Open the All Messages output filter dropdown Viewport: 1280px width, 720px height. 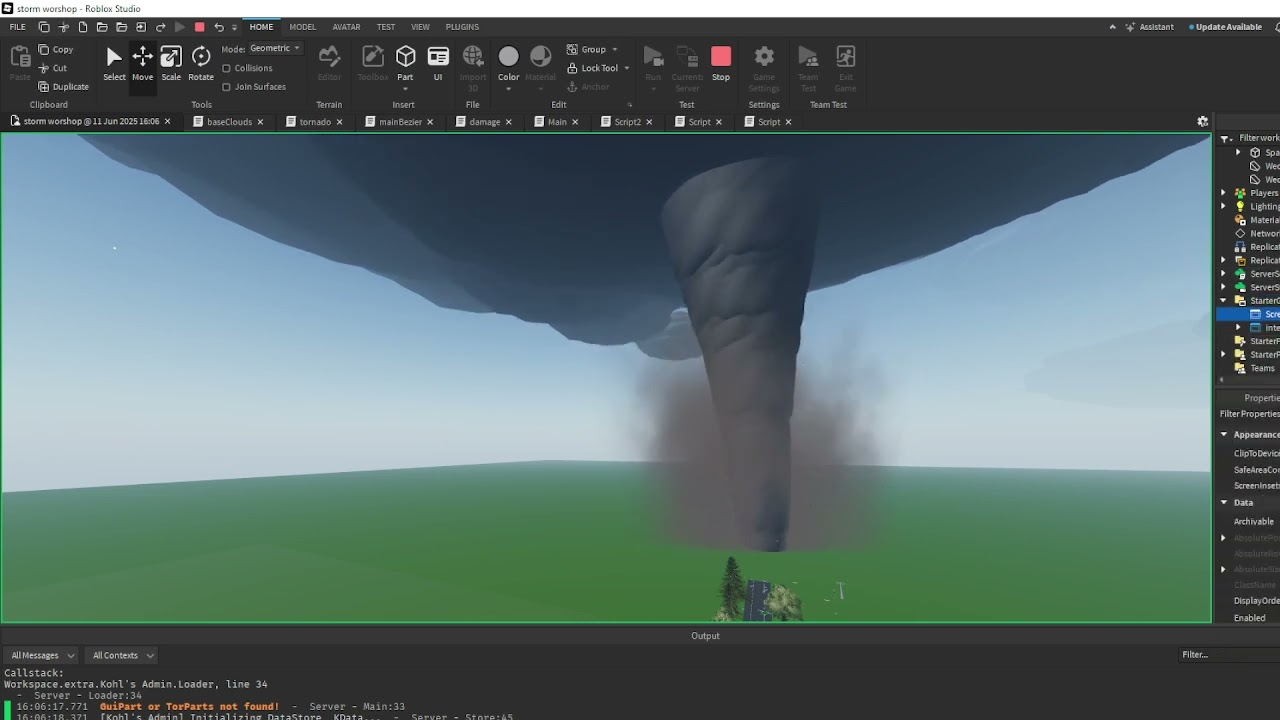tap(41, 655)
